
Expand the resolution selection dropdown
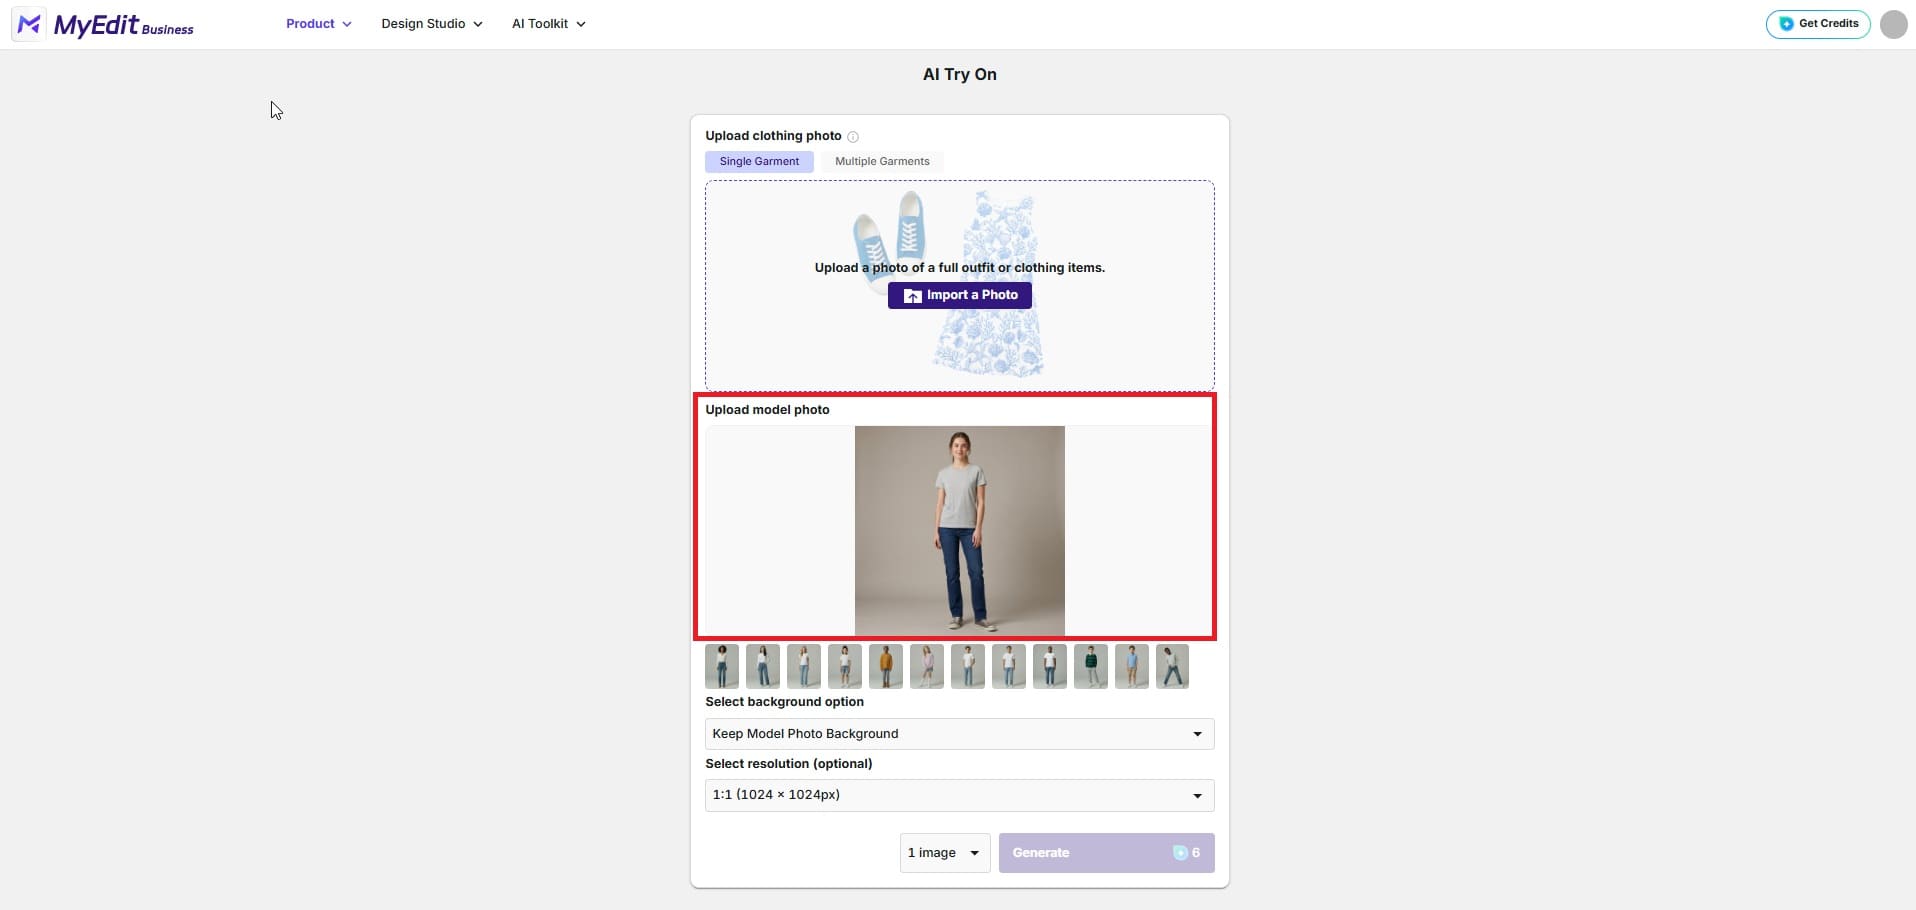click(x=958, y=794)
